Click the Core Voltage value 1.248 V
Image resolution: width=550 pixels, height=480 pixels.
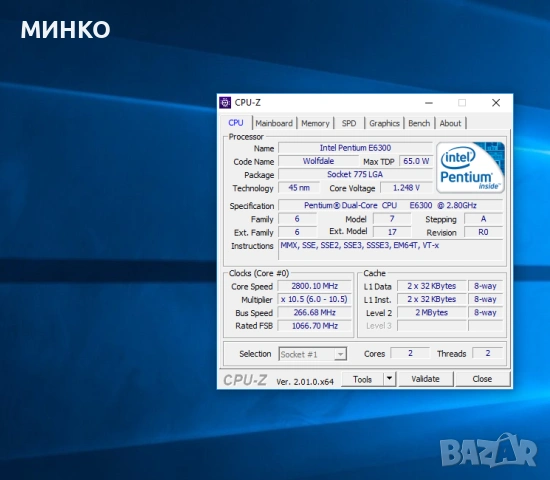click(406, 188)
